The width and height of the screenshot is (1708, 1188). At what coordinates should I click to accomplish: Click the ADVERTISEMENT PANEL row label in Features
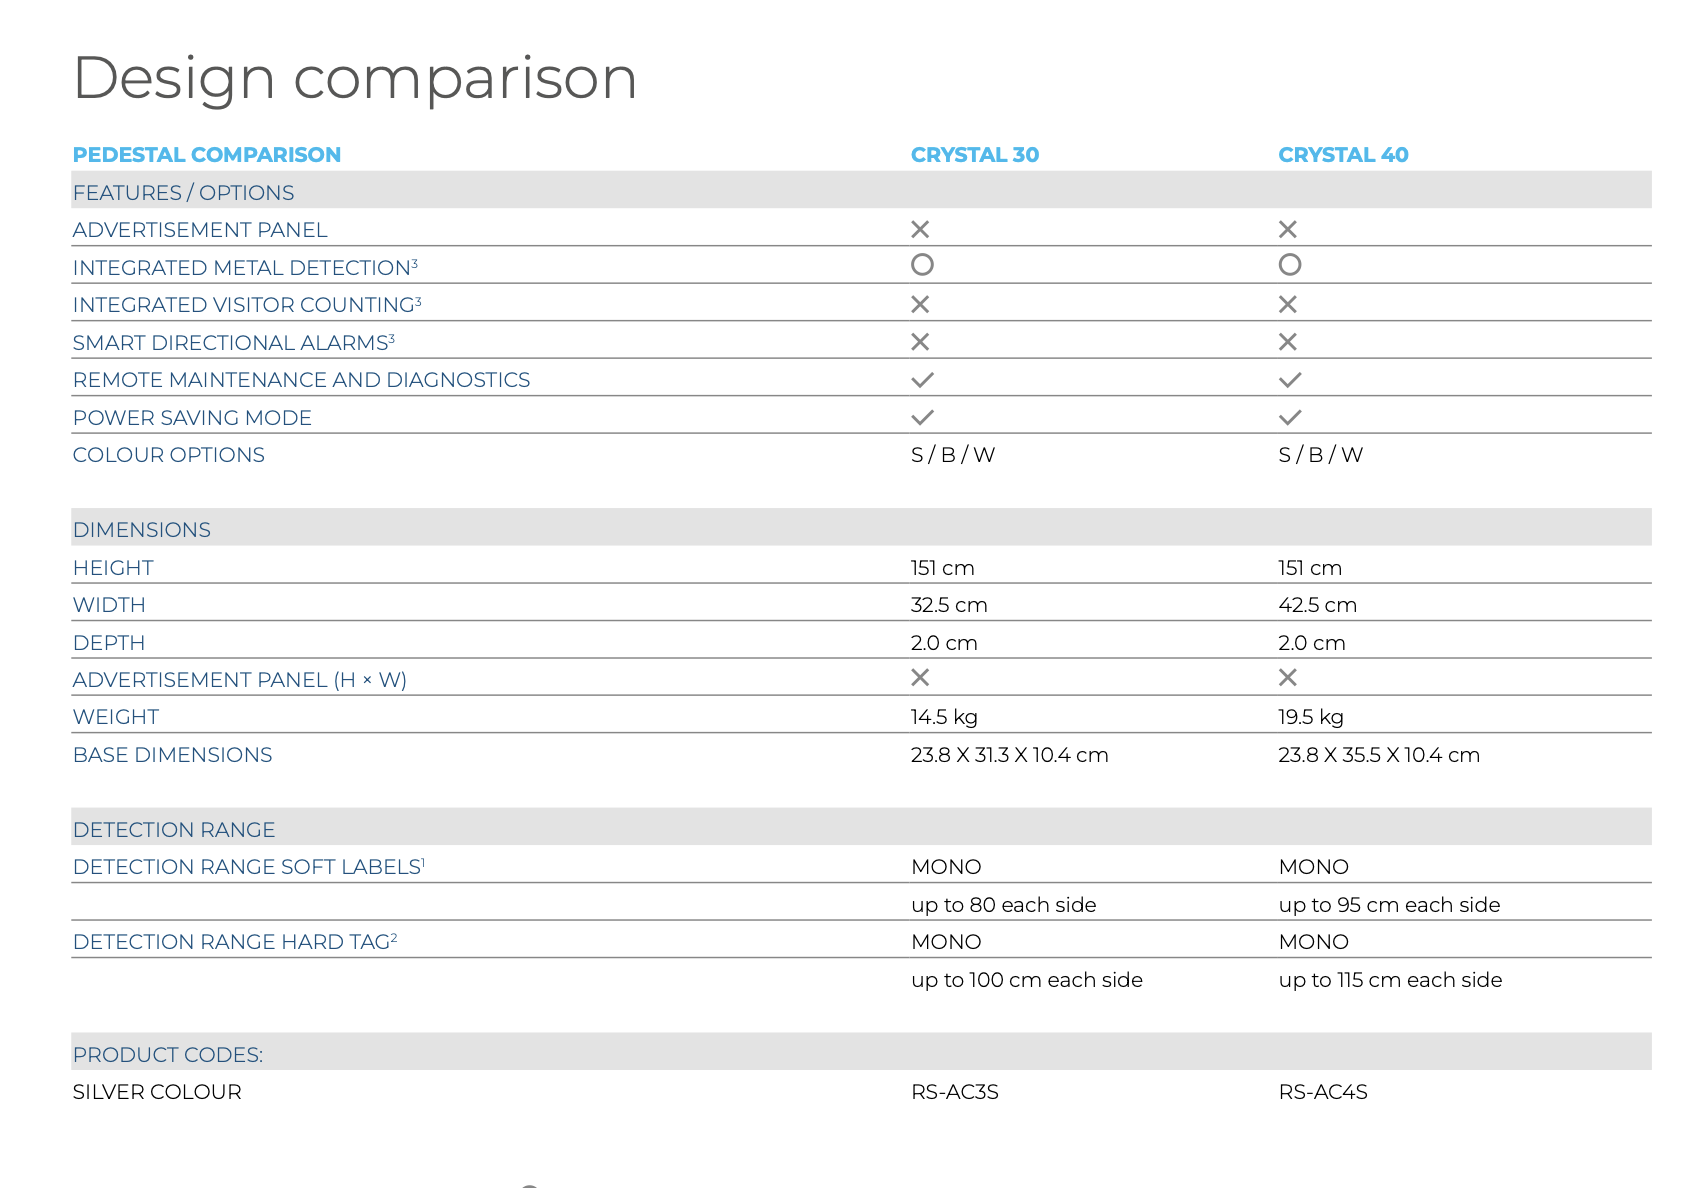[200, 230]
